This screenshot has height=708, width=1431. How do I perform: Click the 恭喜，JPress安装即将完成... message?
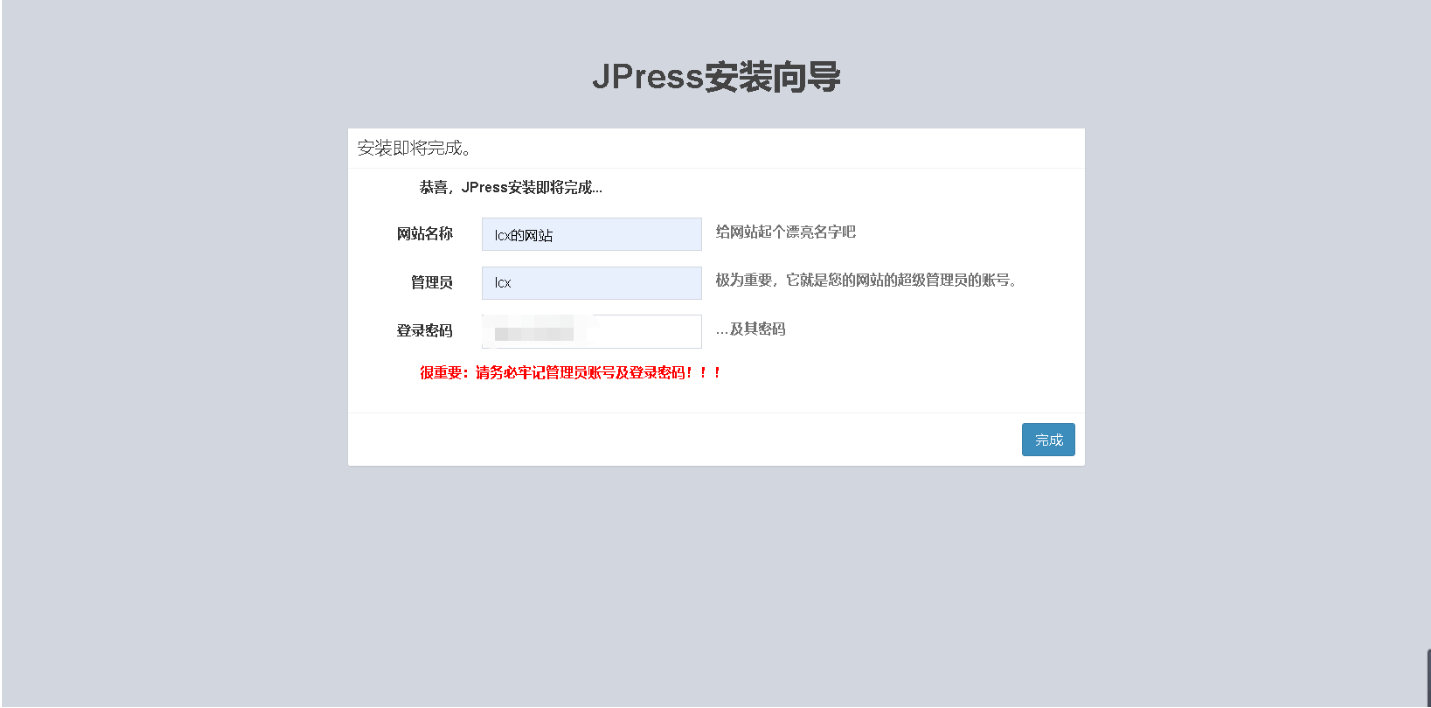pos(511,187)
